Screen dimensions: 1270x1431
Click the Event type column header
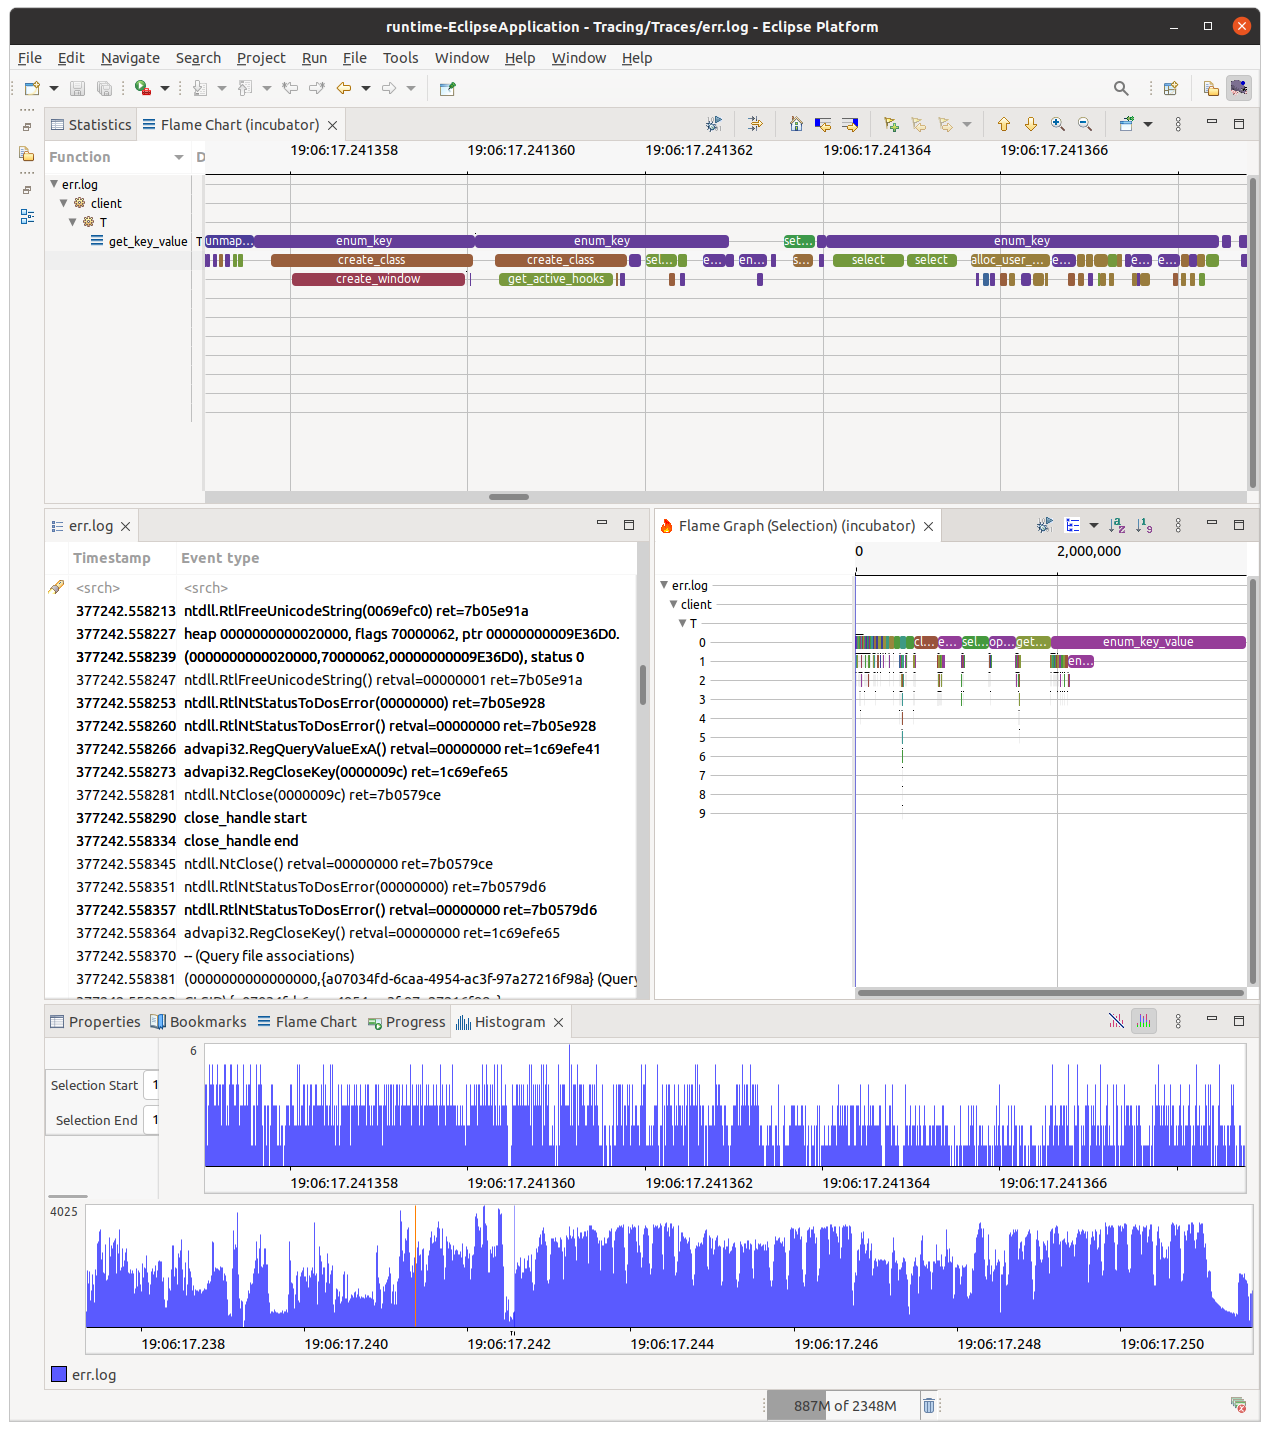pyautogui.click(x=220, y=558)
